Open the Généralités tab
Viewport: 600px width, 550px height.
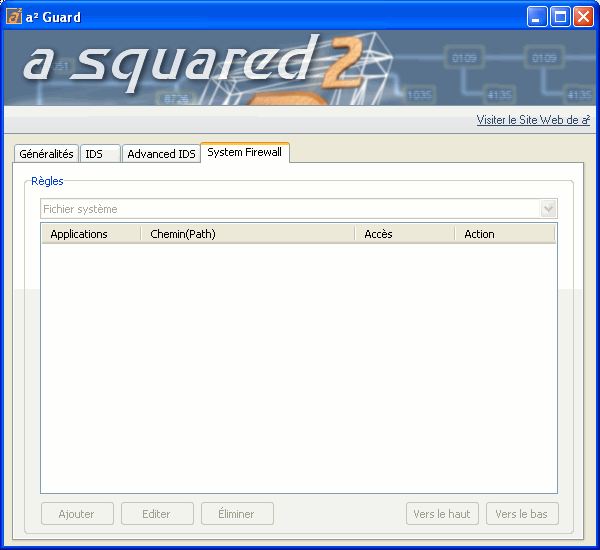tap(46, 154)
